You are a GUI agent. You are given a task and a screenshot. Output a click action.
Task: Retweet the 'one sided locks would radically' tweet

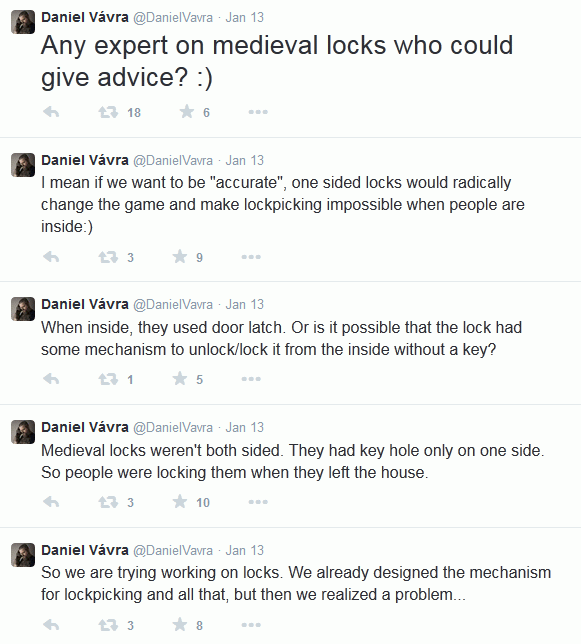tap(108, 257)
